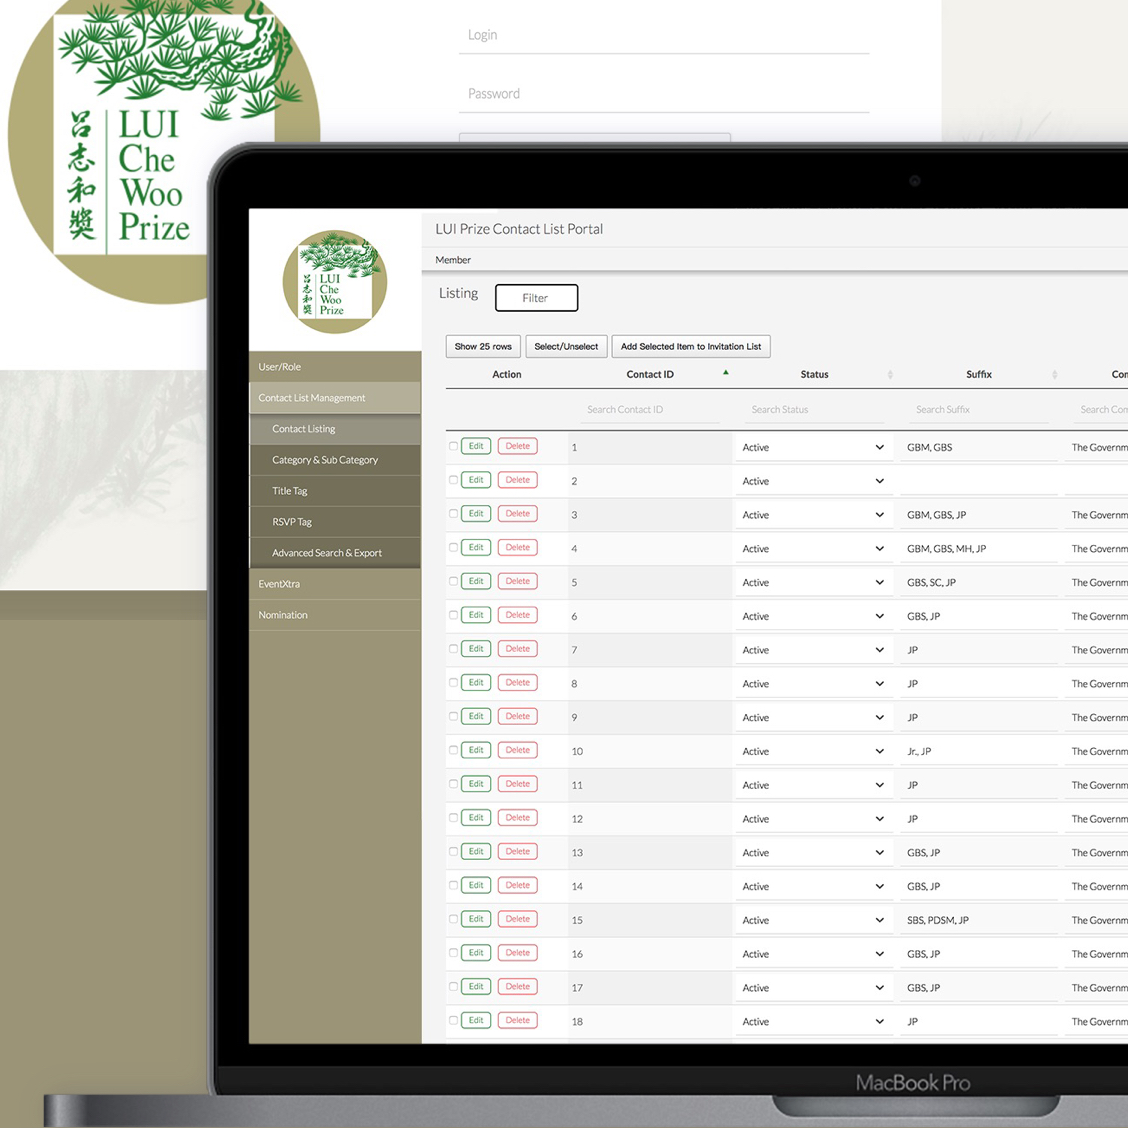This screenshot has height=1128, width=1128.
Task: Expand Status dropdown for contact 11
Action: (814, 786)
